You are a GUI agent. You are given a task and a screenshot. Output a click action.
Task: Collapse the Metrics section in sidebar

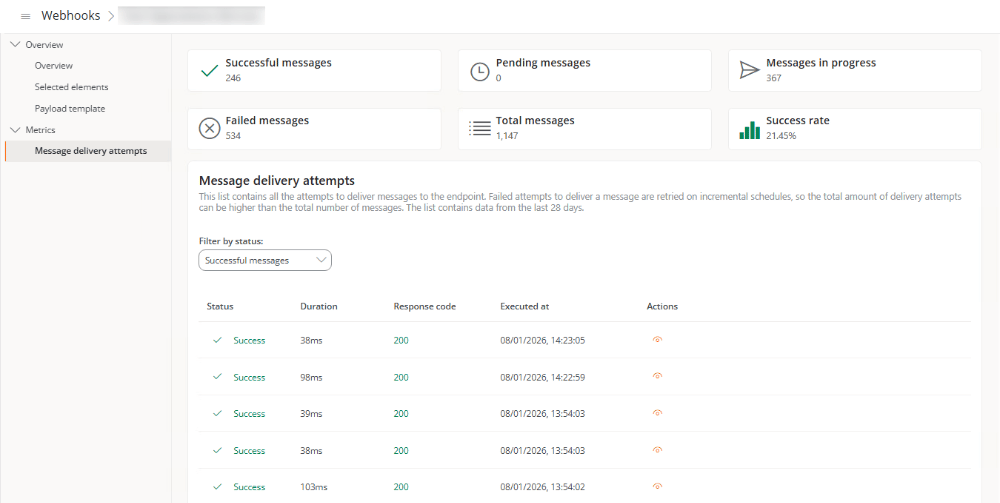pos(16,129)
